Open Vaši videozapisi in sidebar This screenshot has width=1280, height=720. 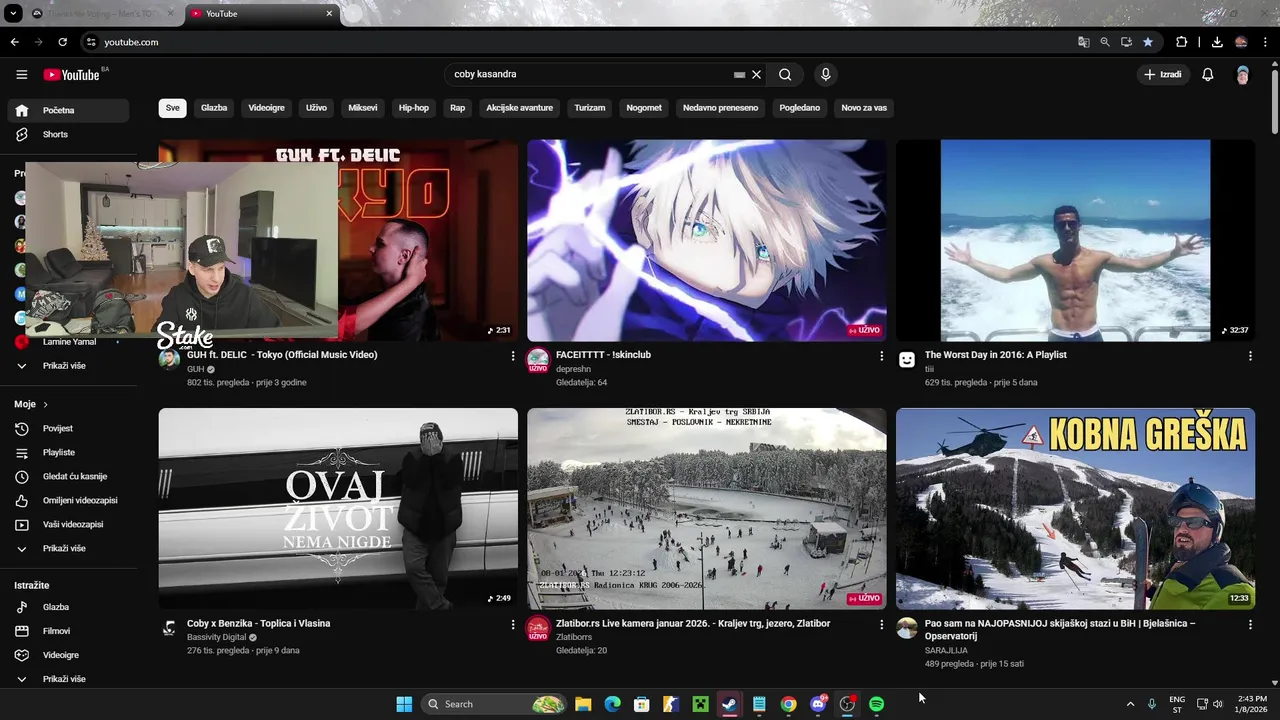click(70, 524)
